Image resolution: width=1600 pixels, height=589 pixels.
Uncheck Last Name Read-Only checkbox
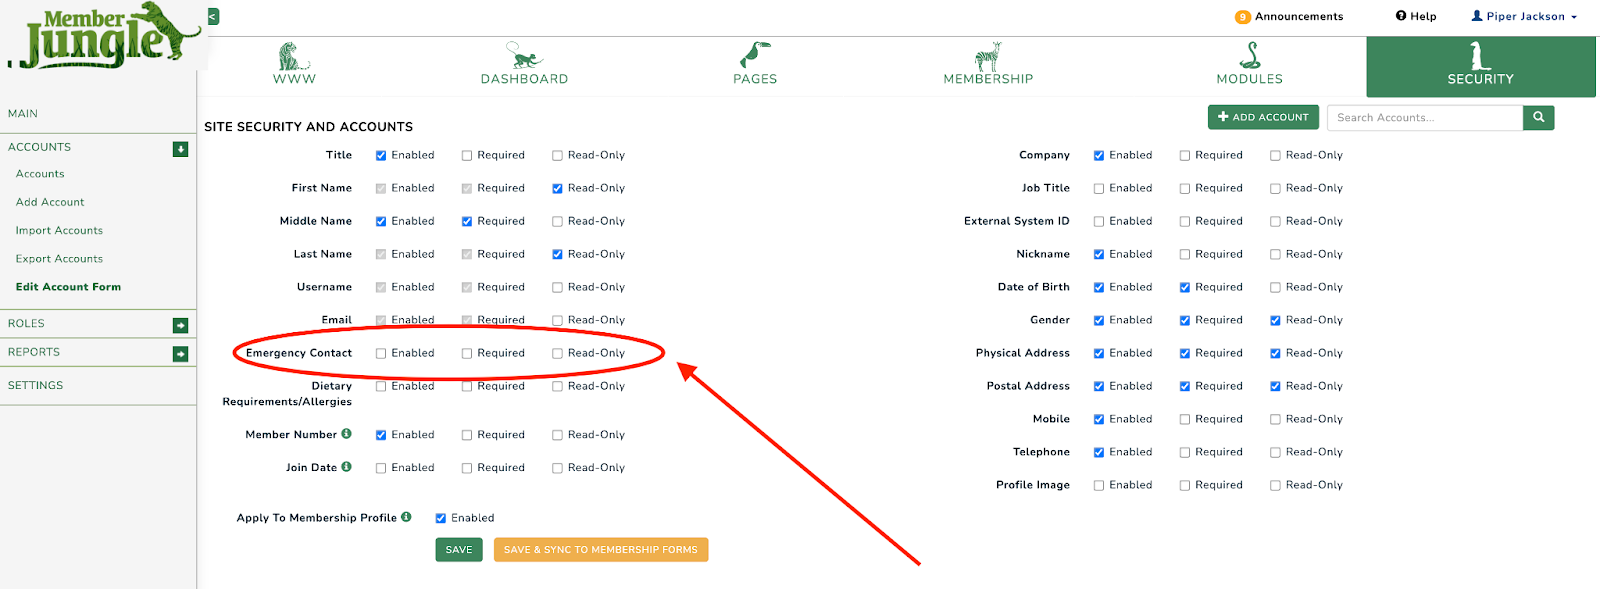pyautogui.click(x=557, y=254)
